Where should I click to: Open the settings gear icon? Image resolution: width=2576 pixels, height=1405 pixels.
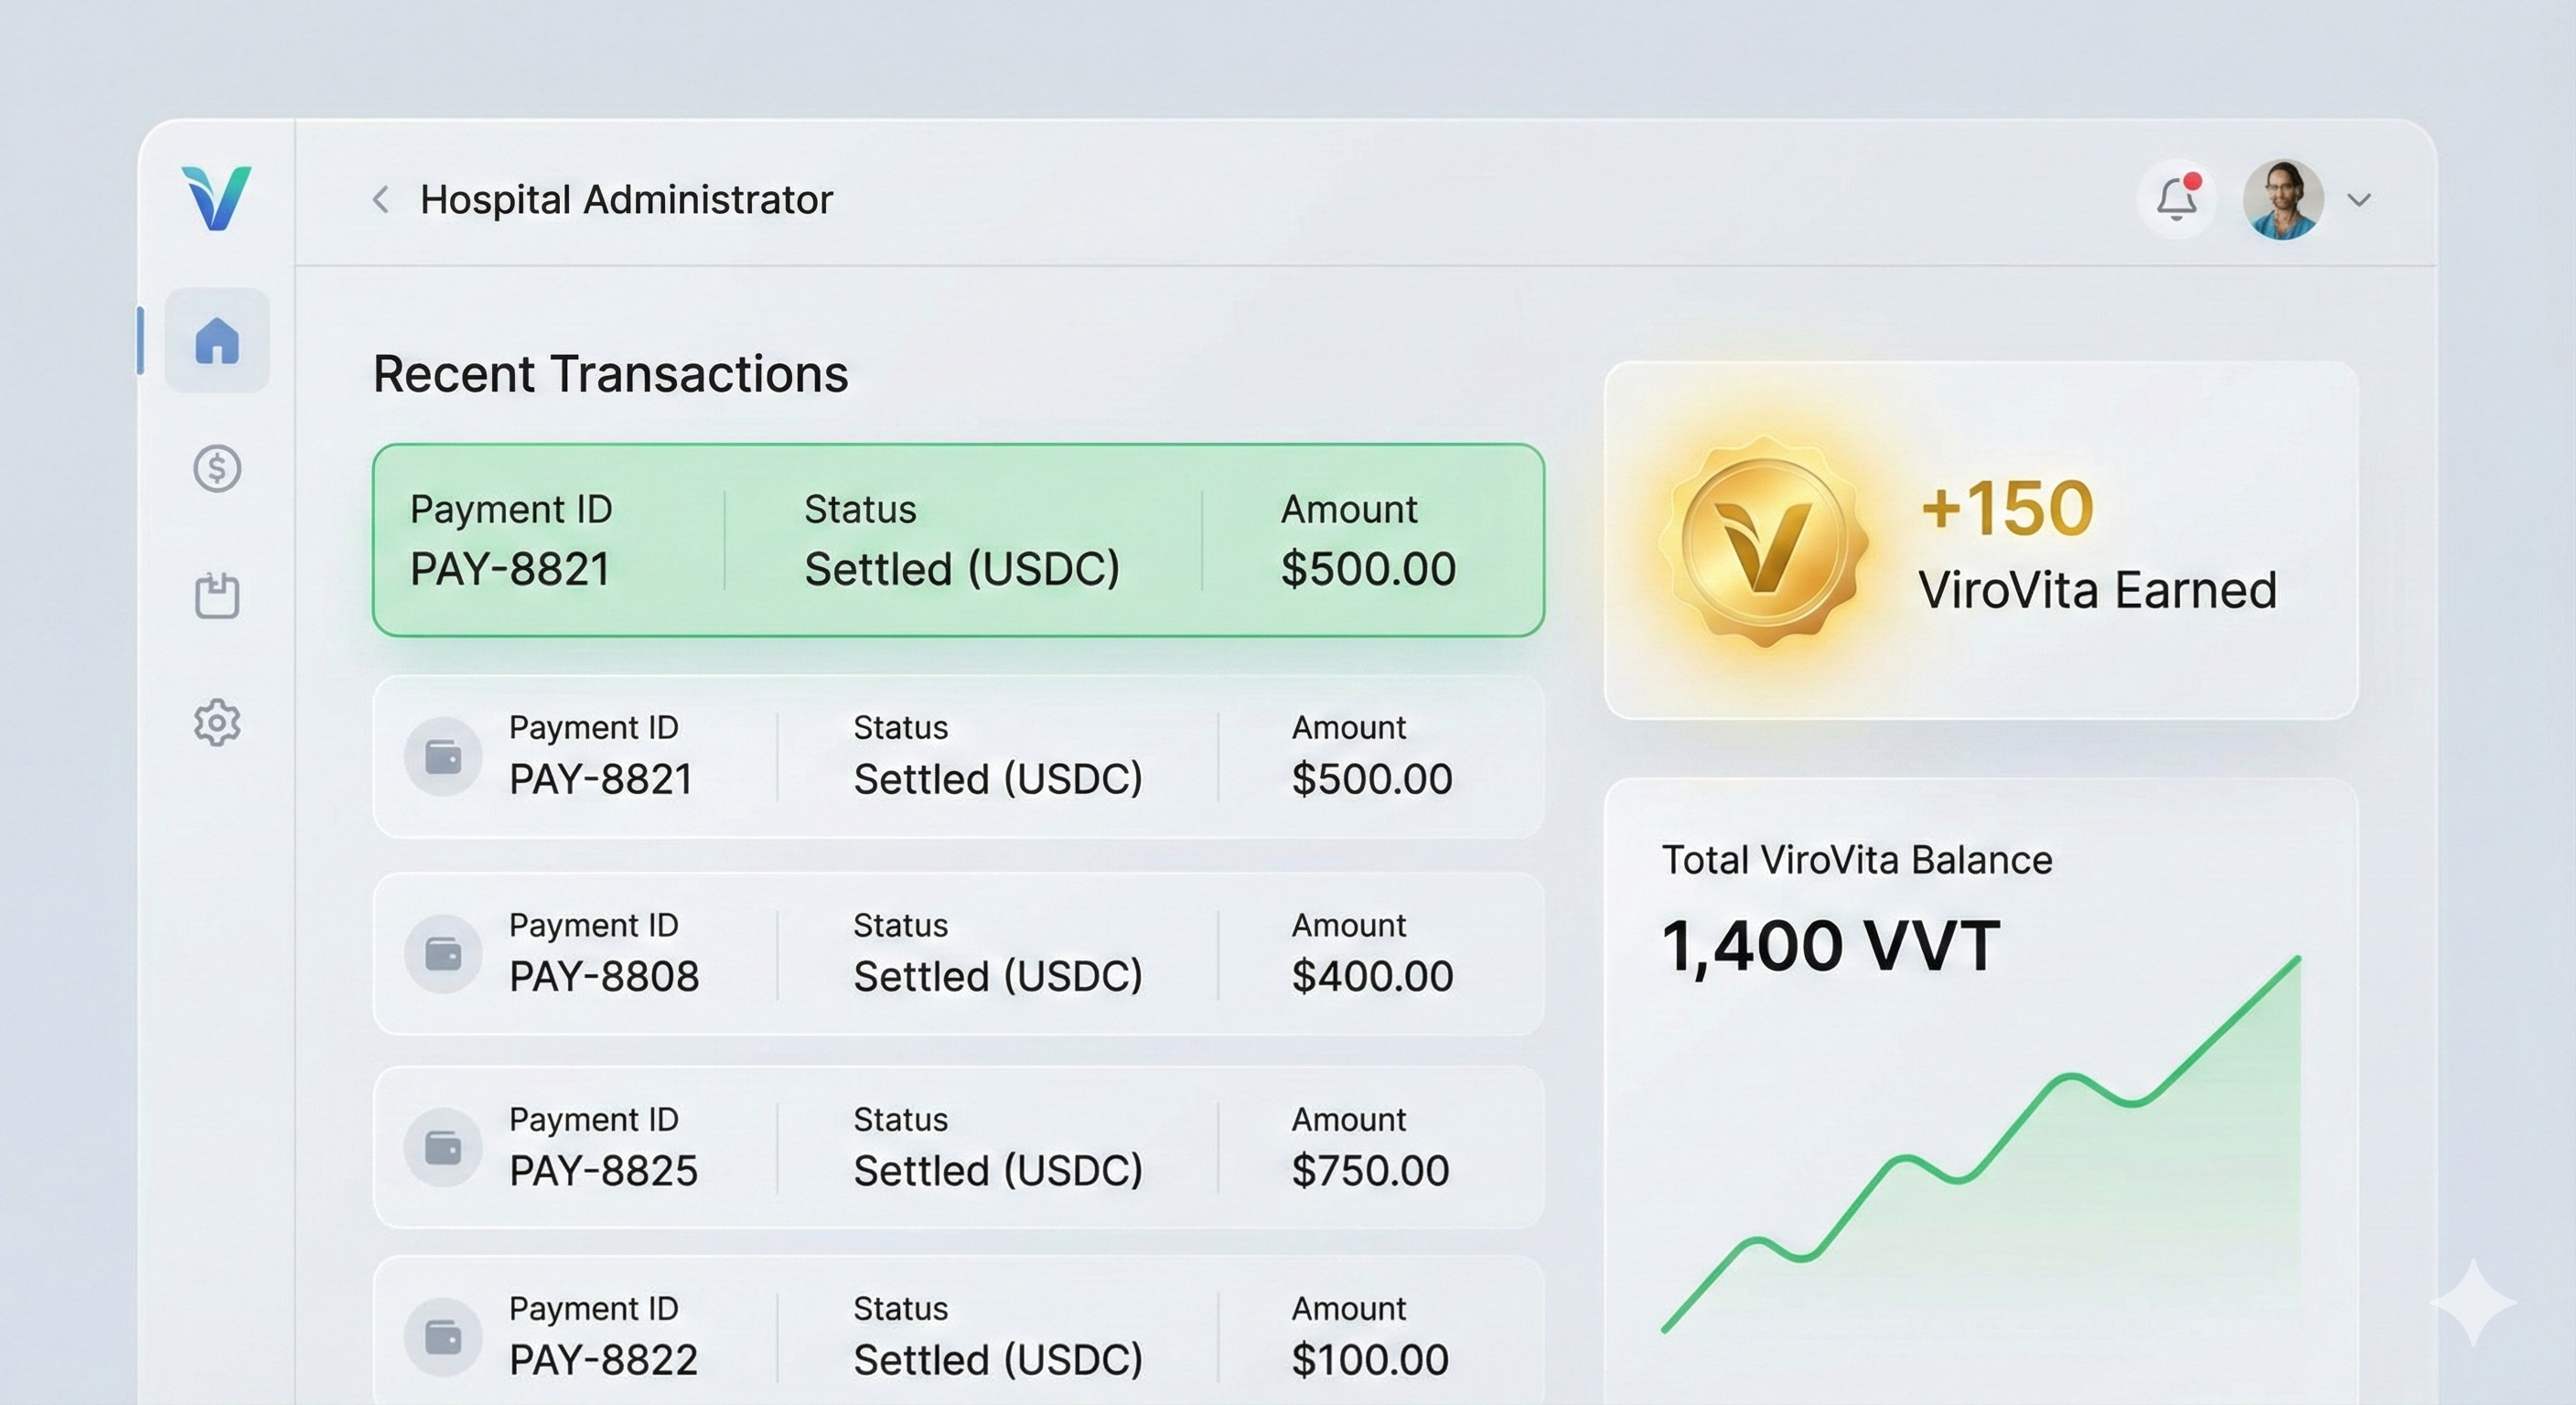point(217,722)
